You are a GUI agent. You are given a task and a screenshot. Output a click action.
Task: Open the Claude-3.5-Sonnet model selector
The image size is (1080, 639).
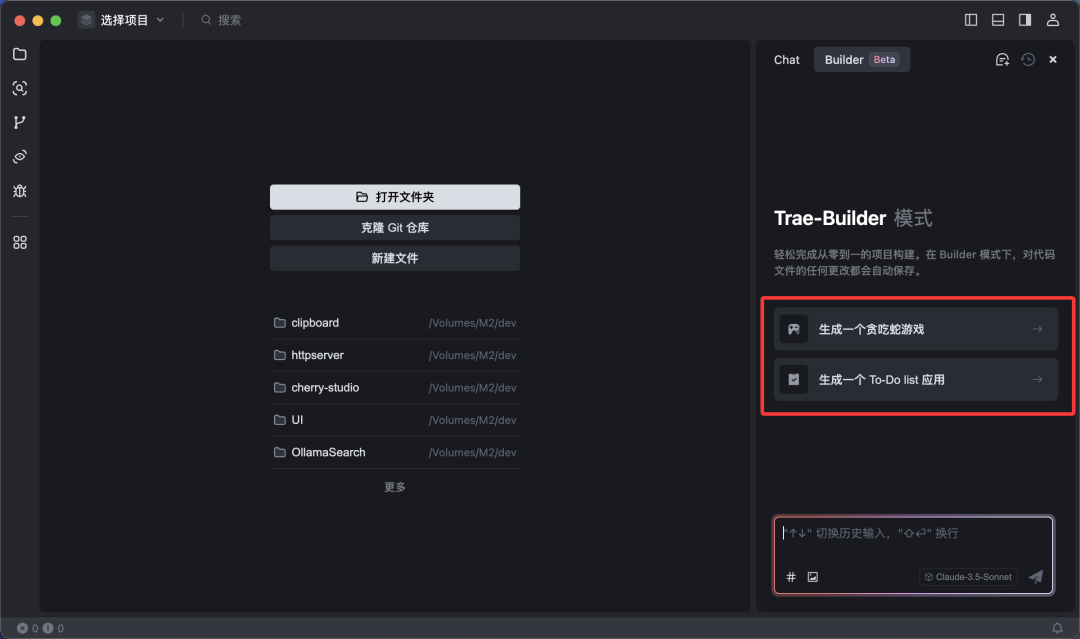[968, 577]
